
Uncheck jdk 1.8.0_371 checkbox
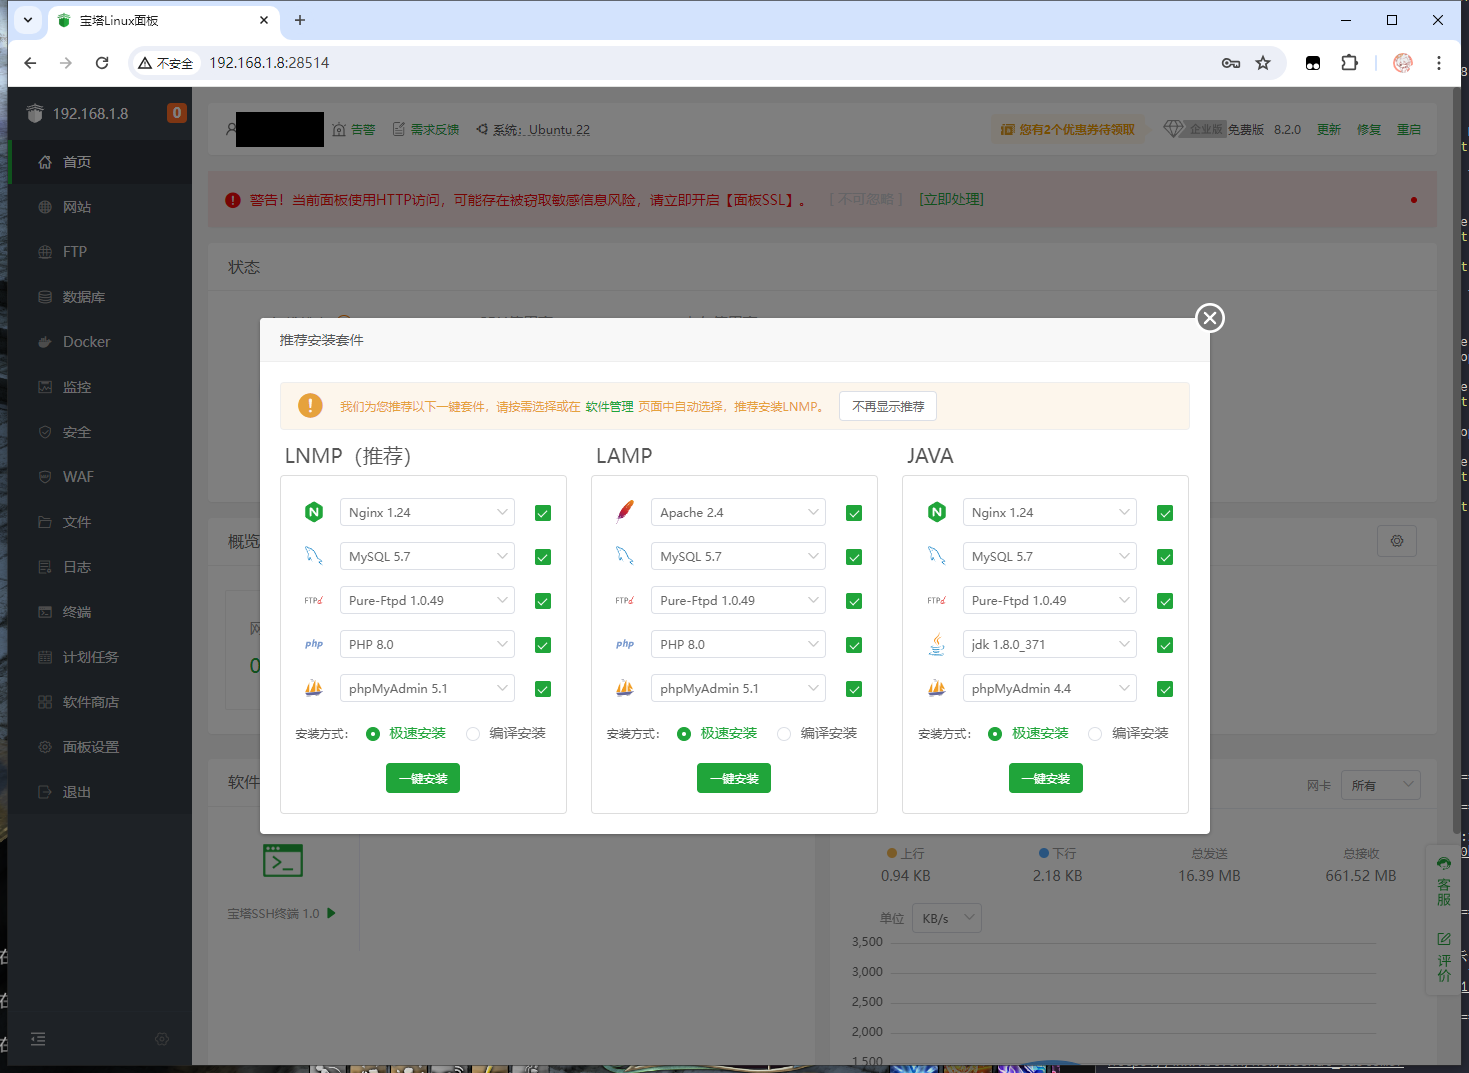point(1165,645)
